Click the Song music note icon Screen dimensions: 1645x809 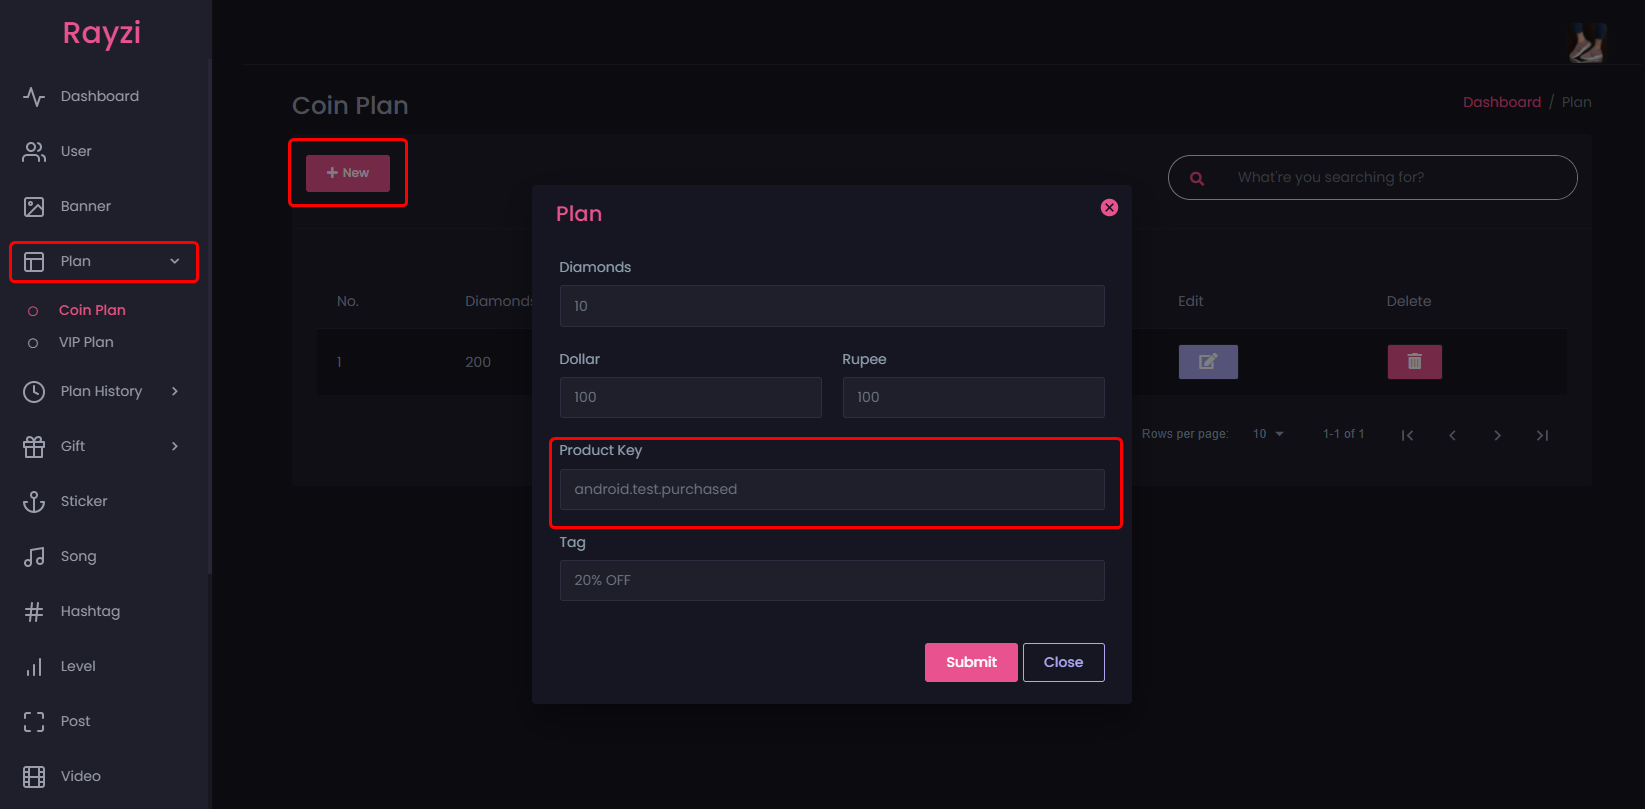(x=34, y=557)
